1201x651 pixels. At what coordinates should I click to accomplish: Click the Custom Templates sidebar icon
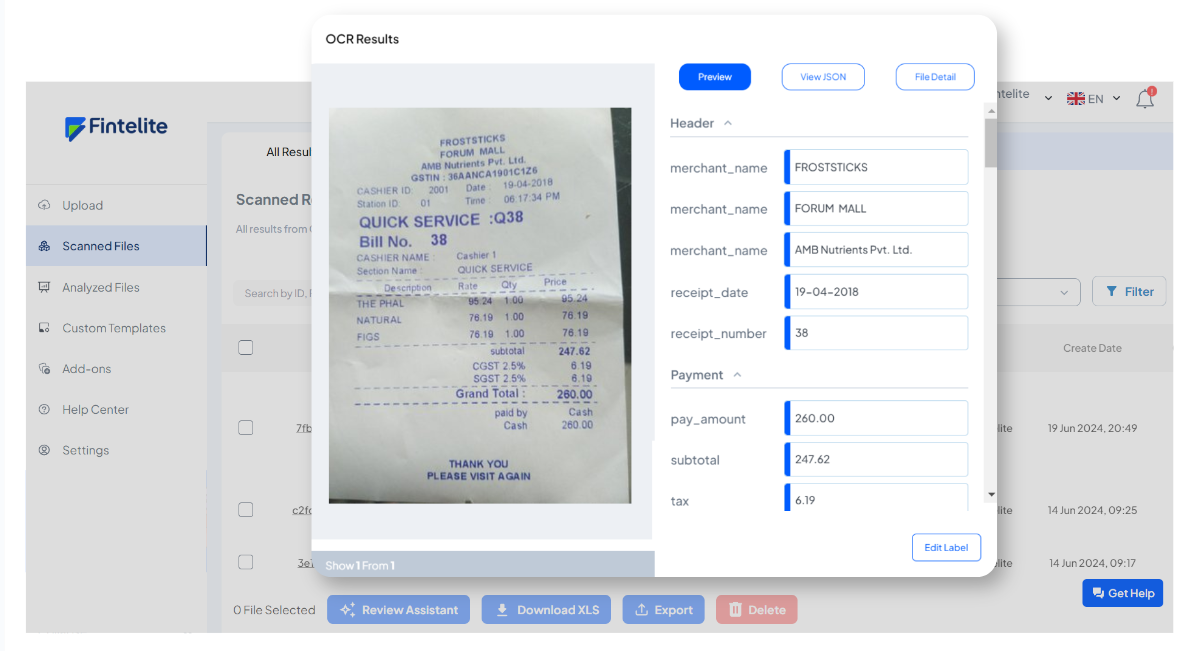pos(44,328)
